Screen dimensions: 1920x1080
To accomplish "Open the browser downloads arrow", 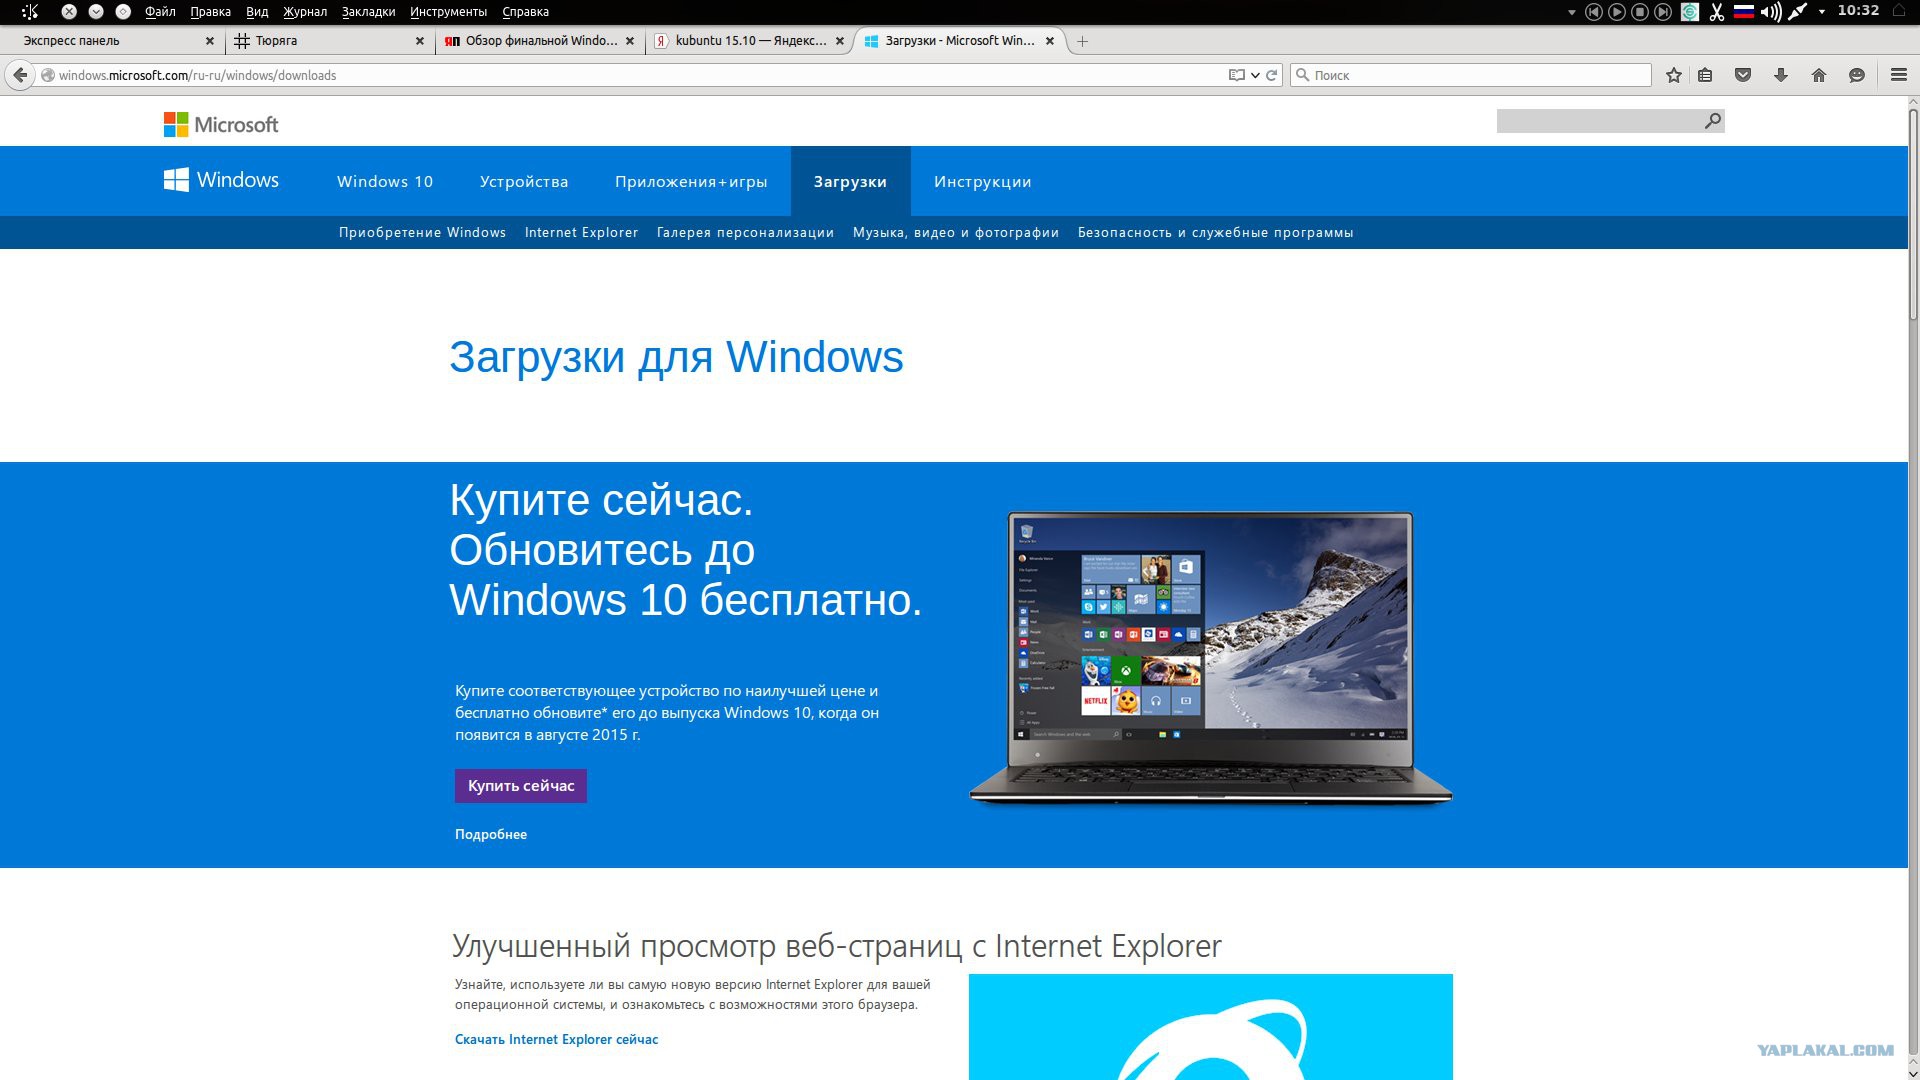I will (x=1781, y=75).
